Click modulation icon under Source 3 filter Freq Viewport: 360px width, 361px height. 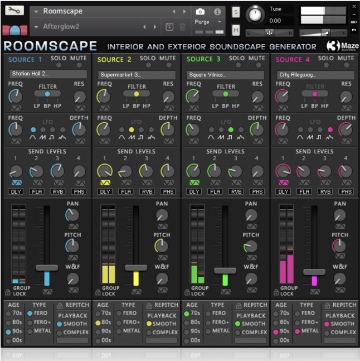pyautogui.click(x=194, y=108)
